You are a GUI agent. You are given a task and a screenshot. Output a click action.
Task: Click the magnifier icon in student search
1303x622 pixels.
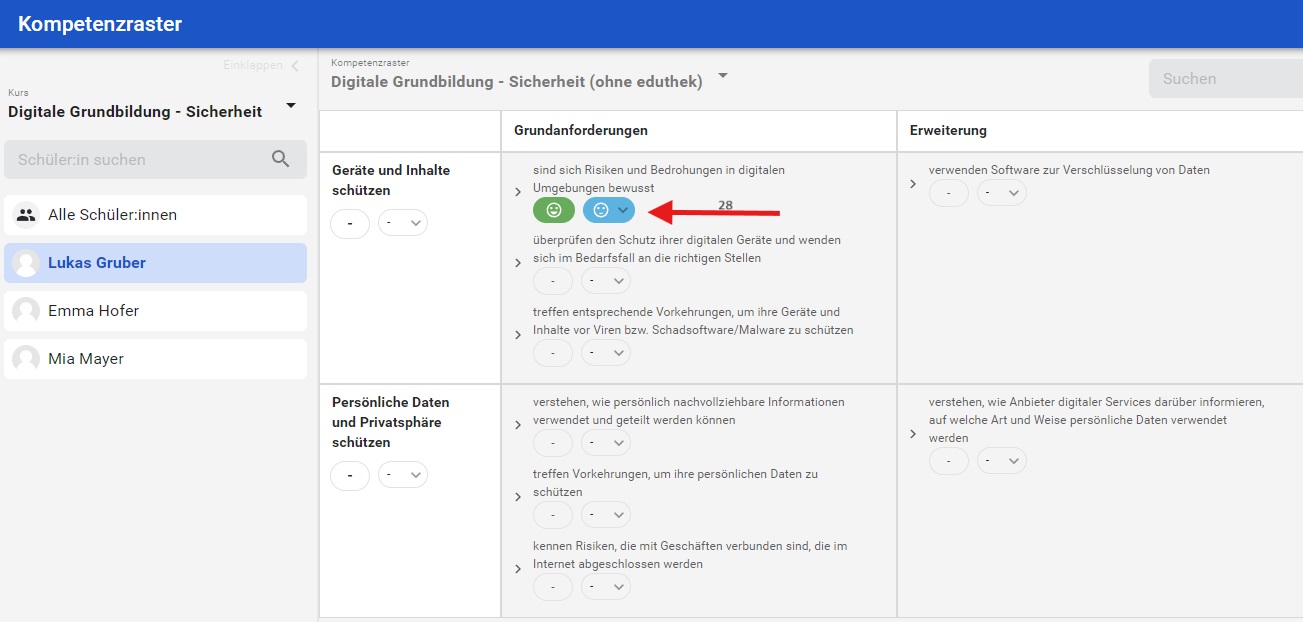(281, 159)
